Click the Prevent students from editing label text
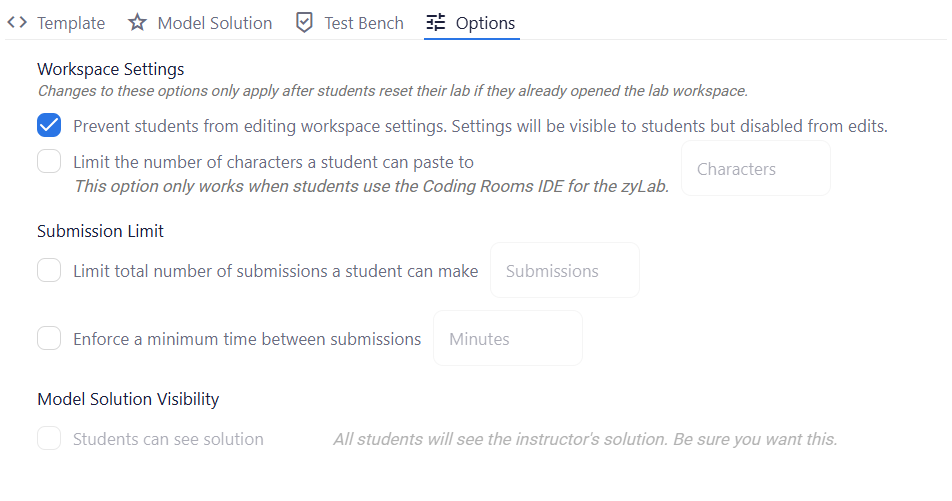 (480, 126)
